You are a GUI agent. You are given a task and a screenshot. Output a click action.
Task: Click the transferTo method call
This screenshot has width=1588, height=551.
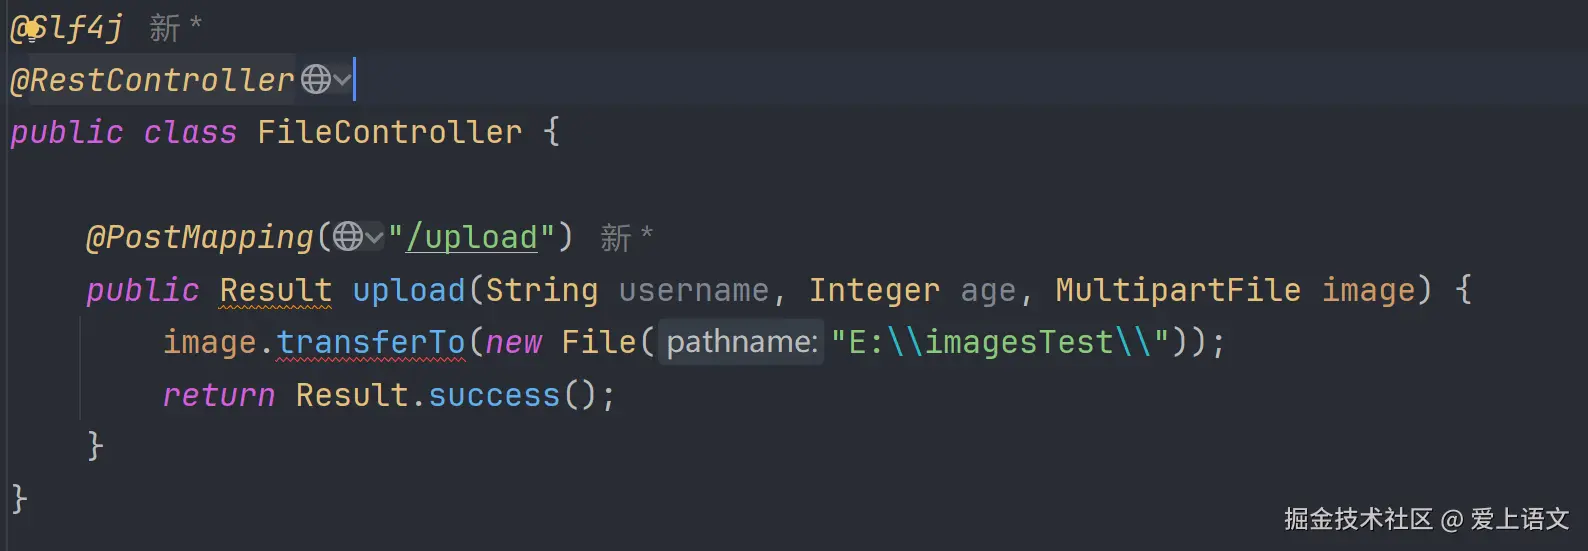371,342
